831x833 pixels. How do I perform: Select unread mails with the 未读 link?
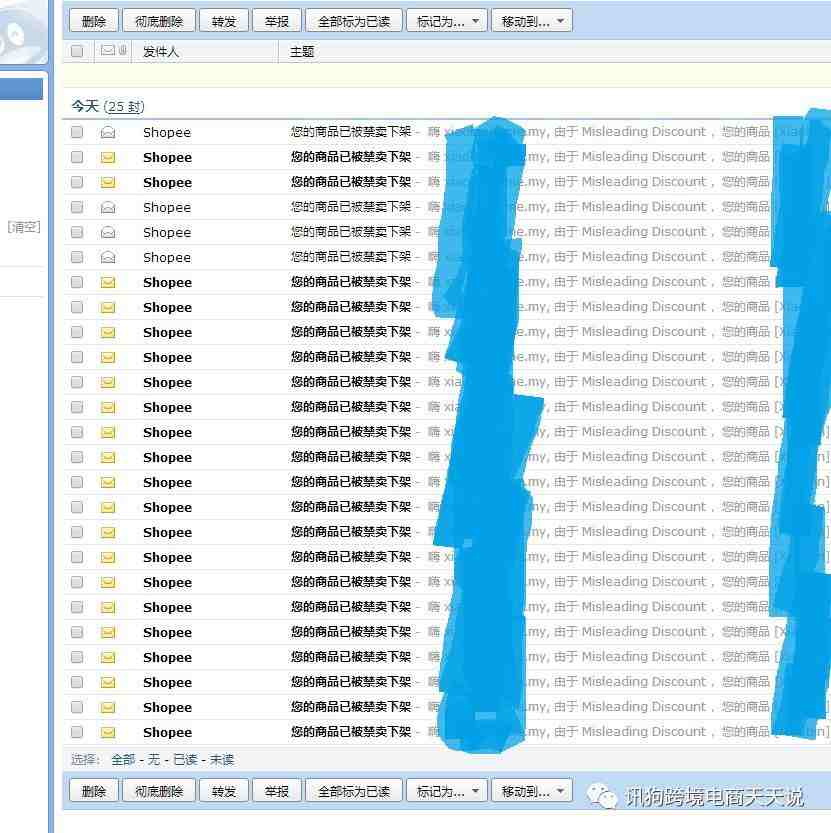click(x=222, y=760)
